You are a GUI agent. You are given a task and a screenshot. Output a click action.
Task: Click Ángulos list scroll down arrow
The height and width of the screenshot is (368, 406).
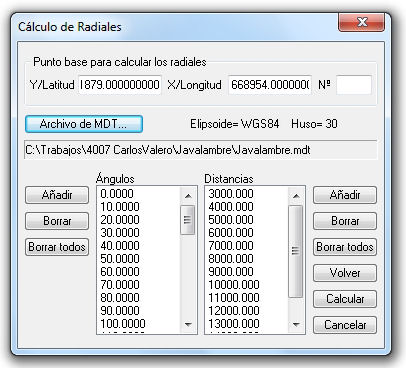pos(188,324)
